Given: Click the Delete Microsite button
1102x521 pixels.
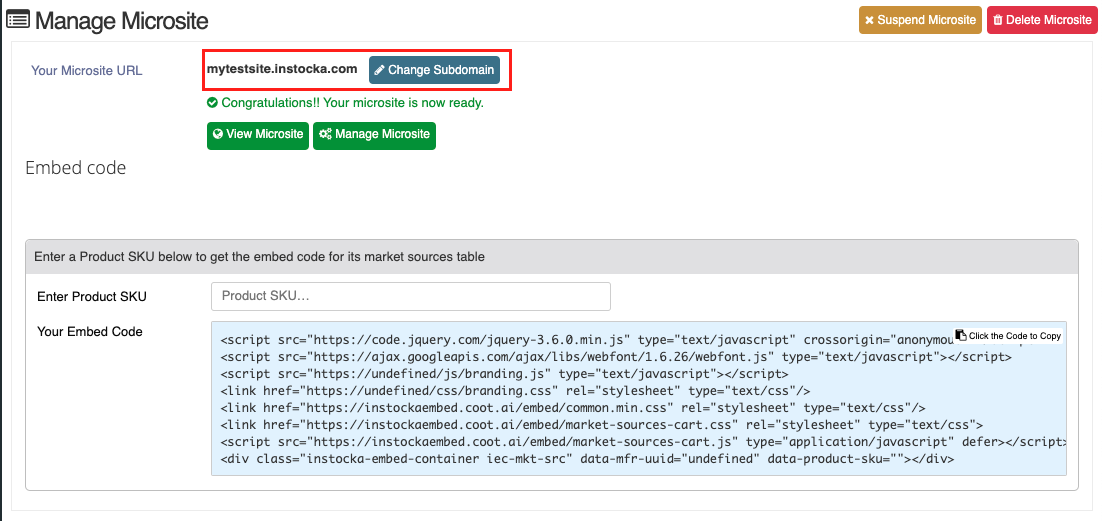Looking at the screenshot, I should pos(1042,20).
